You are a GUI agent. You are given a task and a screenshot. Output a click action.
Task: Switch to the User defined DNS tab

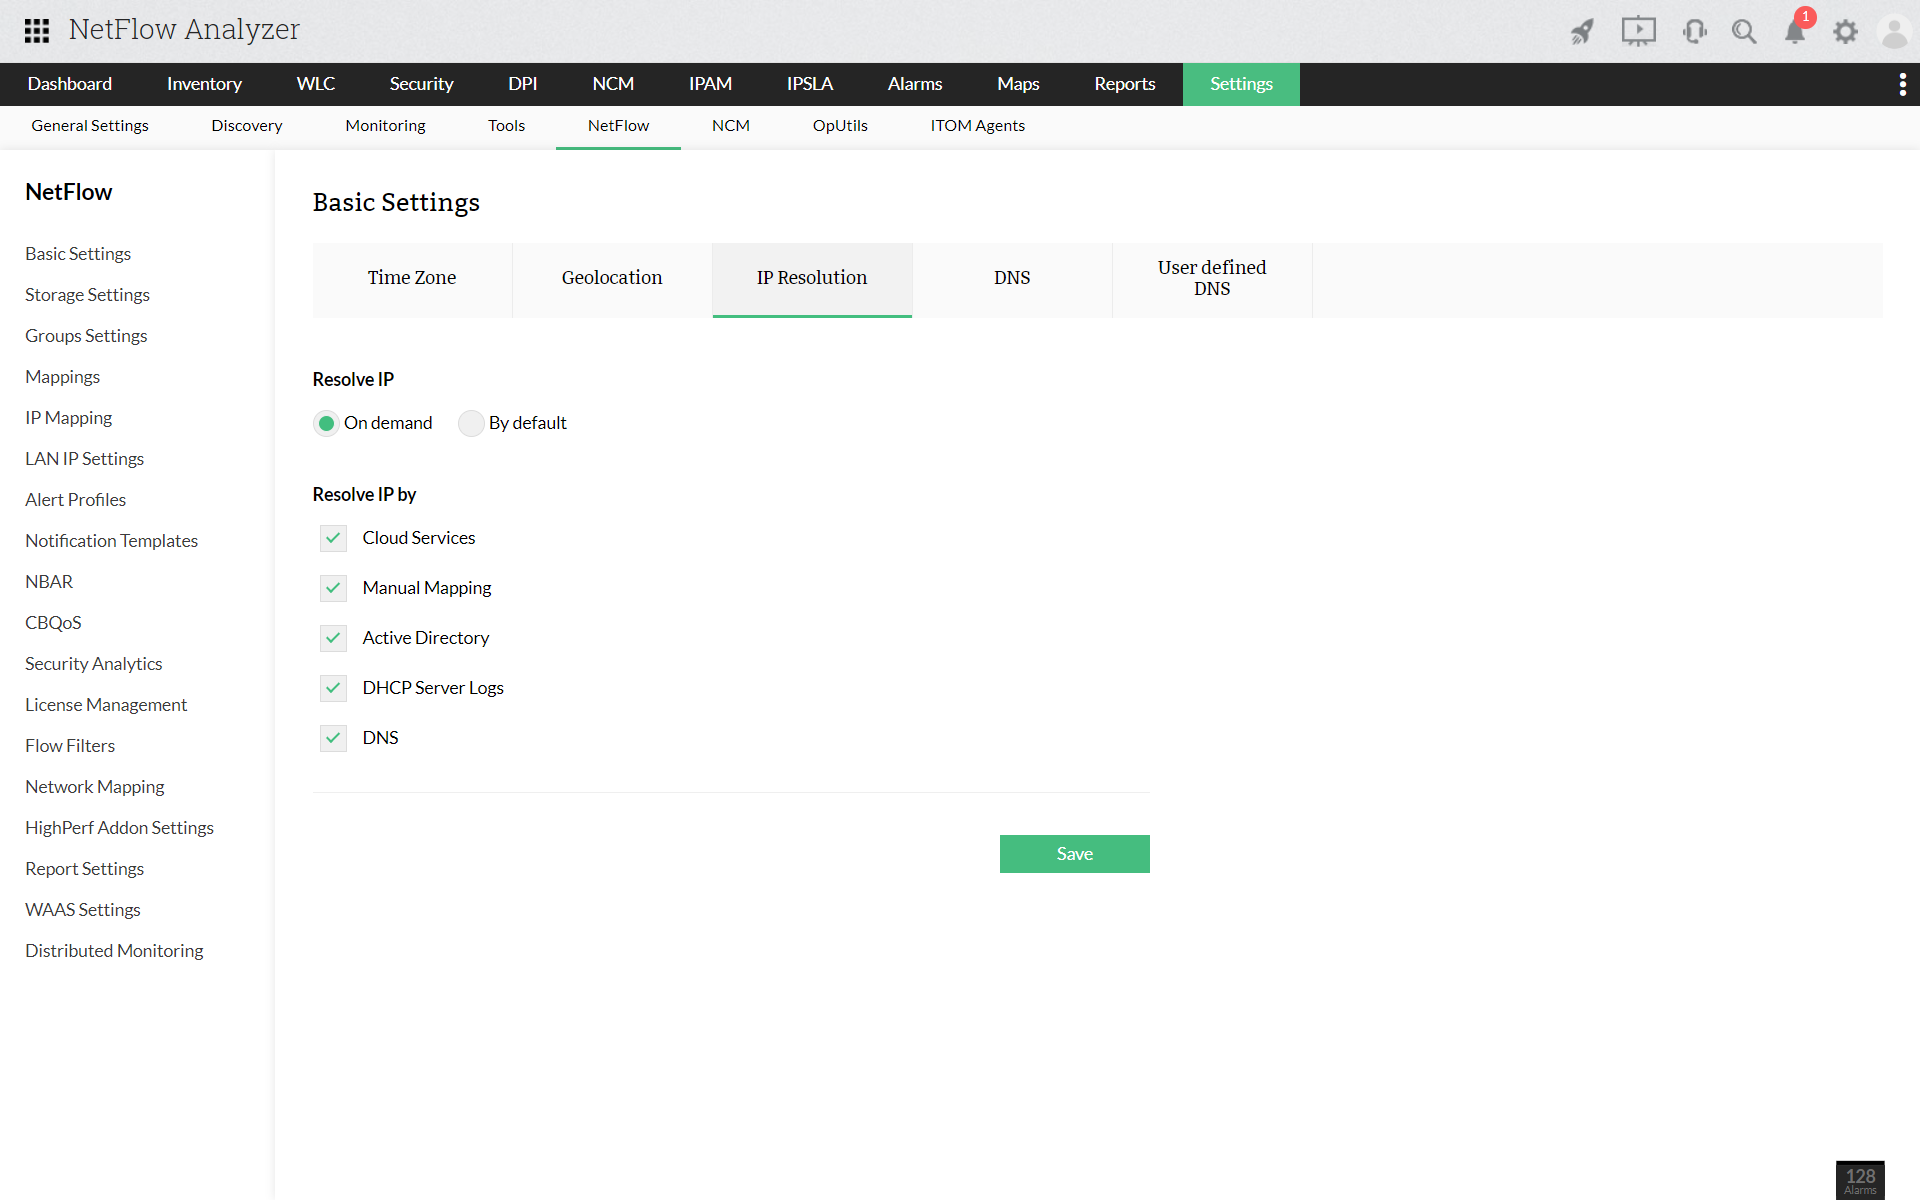1212,278
